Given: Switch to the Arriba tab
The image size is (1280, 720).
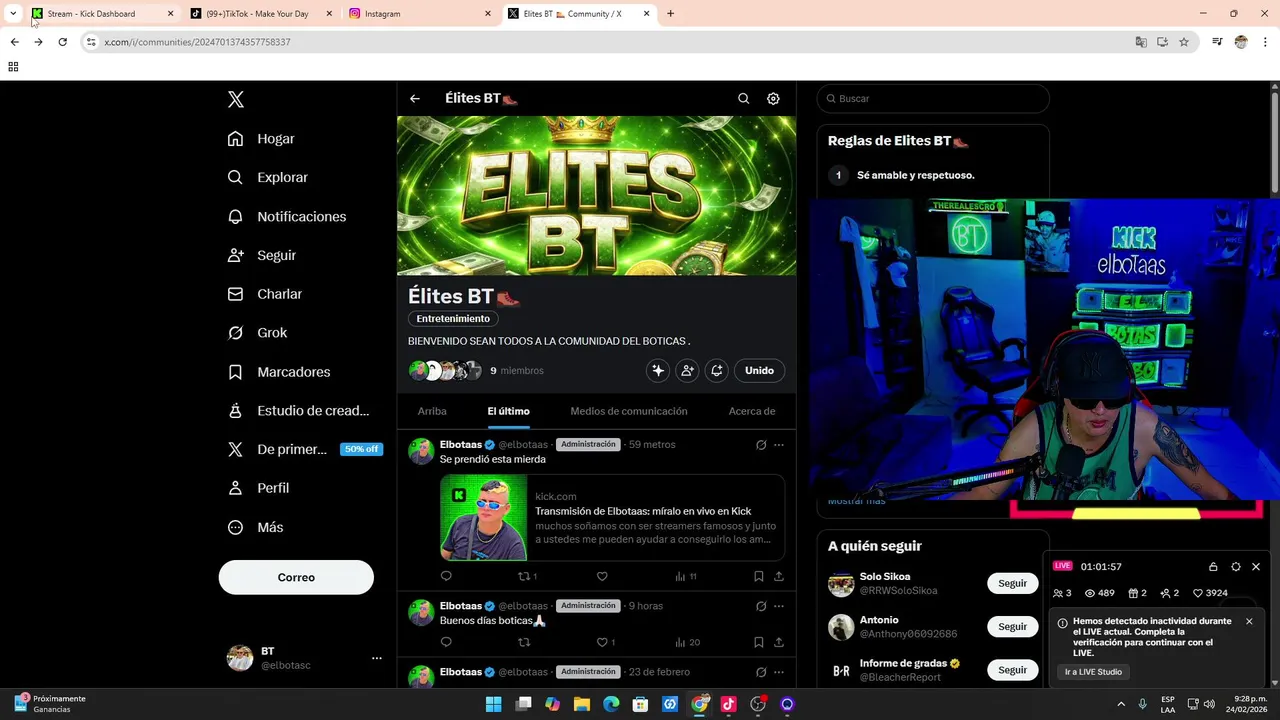Looking at the screenshot, I should point(432,411).
